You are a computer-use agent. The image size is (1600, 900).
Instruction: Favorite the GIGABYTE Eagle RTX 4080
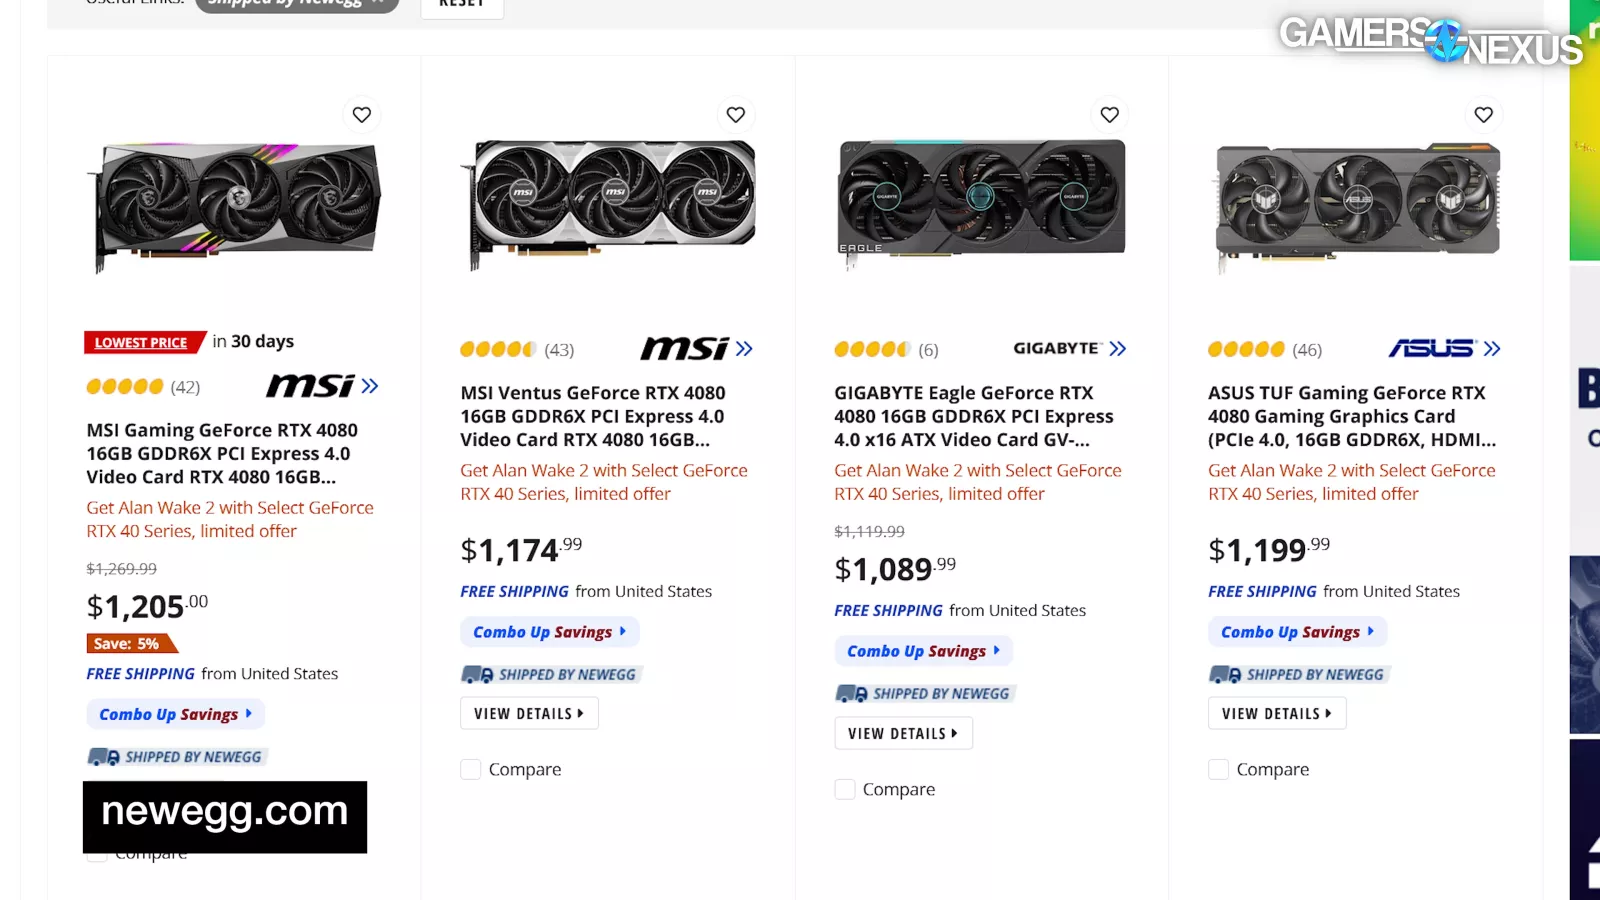(1110, 115)
